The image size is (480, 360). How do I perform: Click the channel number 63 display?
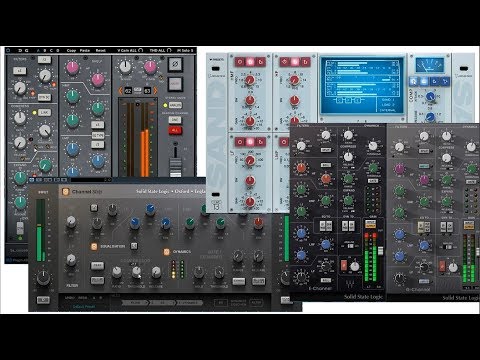pos(147,91)
